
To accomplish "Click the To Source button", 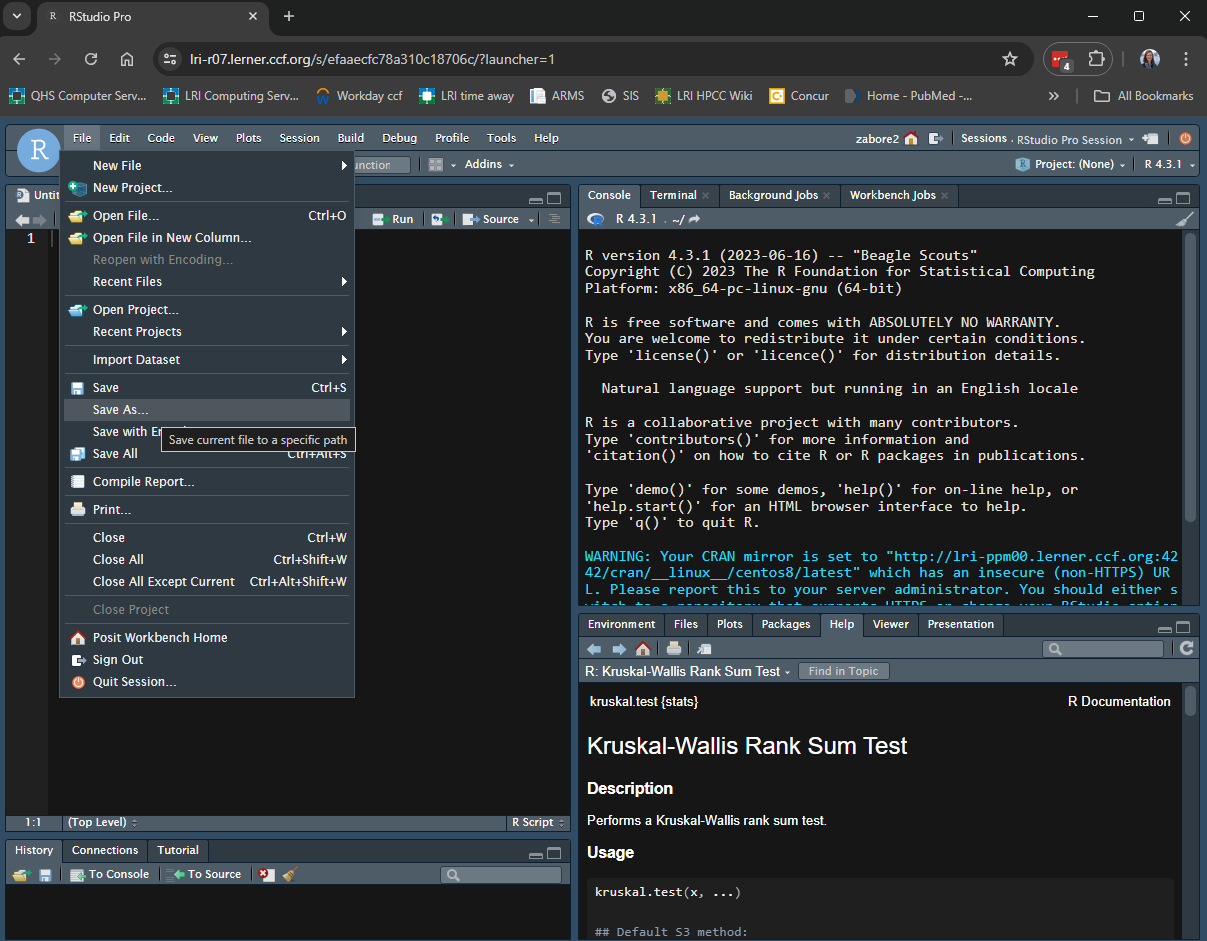I will coord(206,874).
